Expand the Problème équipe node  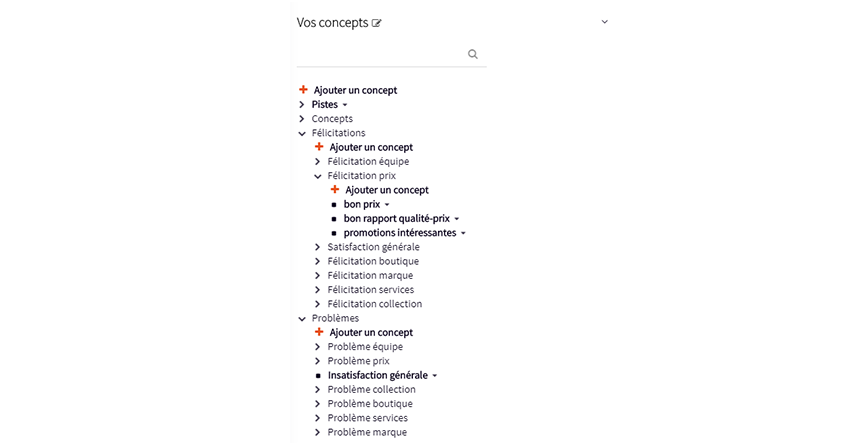point(317,347)
